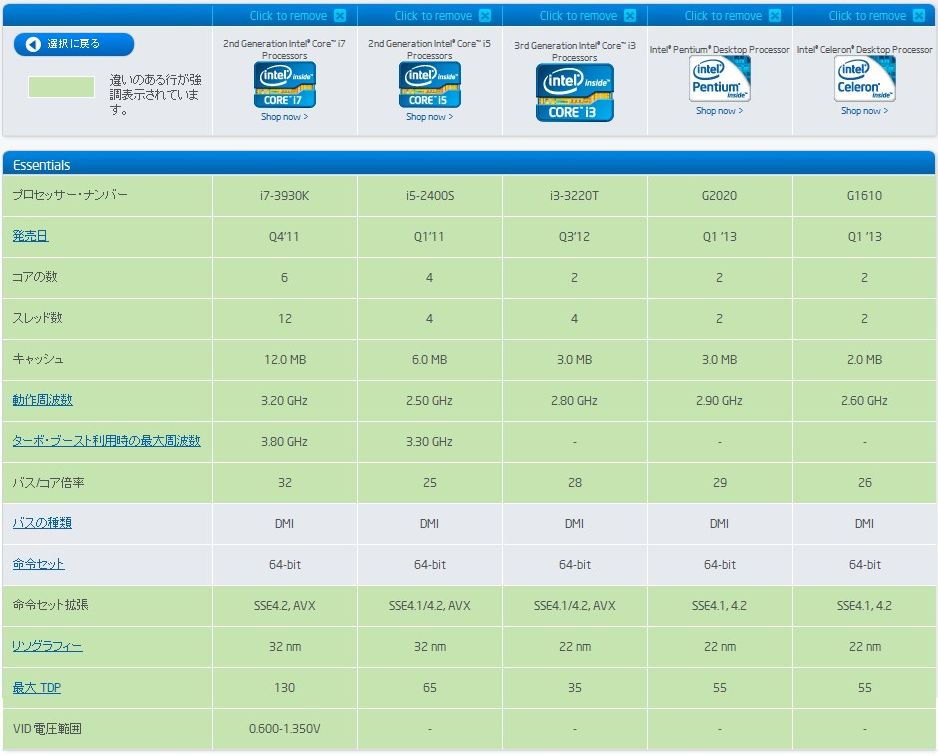Image resolution: width=938 pixels, height=756 pixels.
Task: Click the スレッド数 row label
Action: pyautogui.click(x=37, y=318)
